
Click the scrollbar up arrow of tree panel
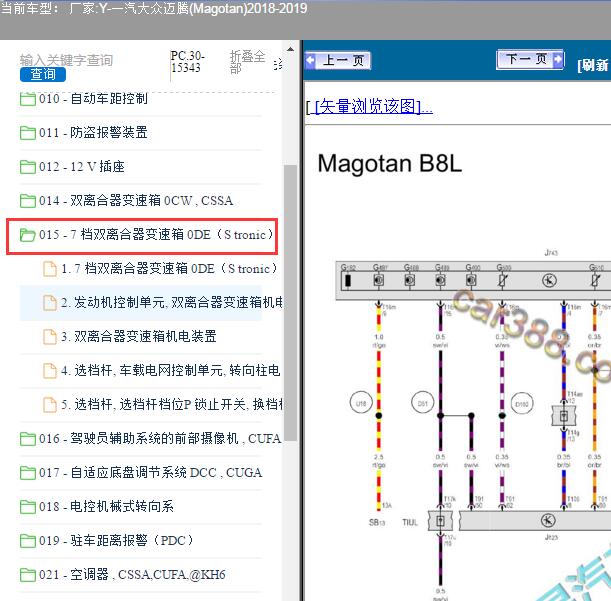tap(290, 49)
